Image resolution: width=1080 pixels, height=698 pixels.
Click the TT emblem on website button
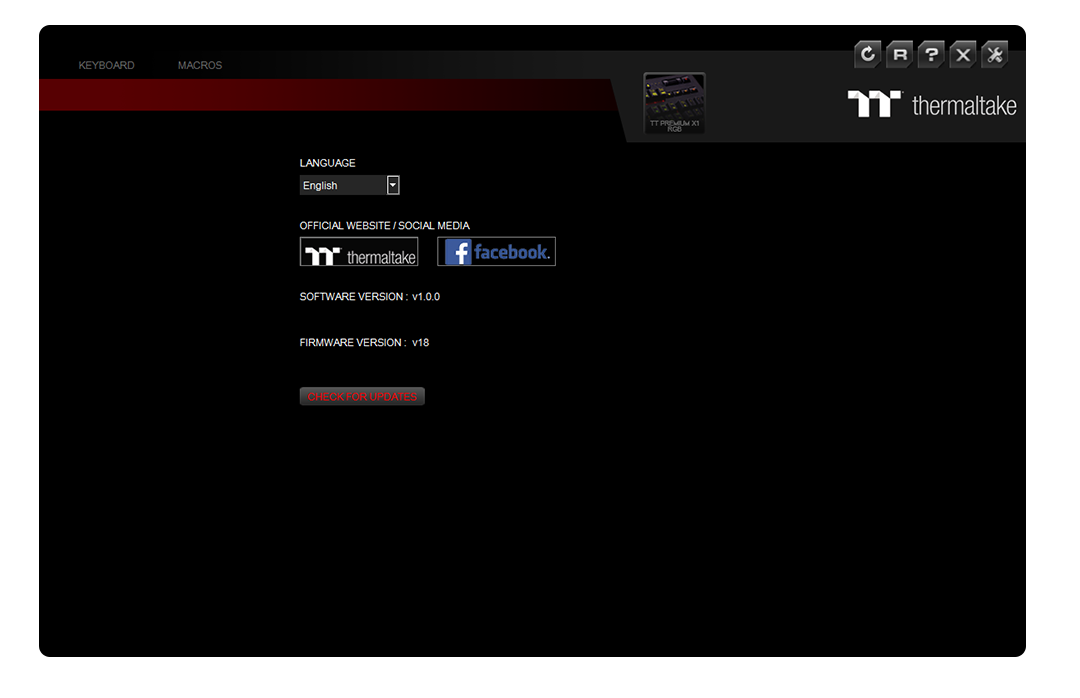pyautogui.click(x=323, y=256)
